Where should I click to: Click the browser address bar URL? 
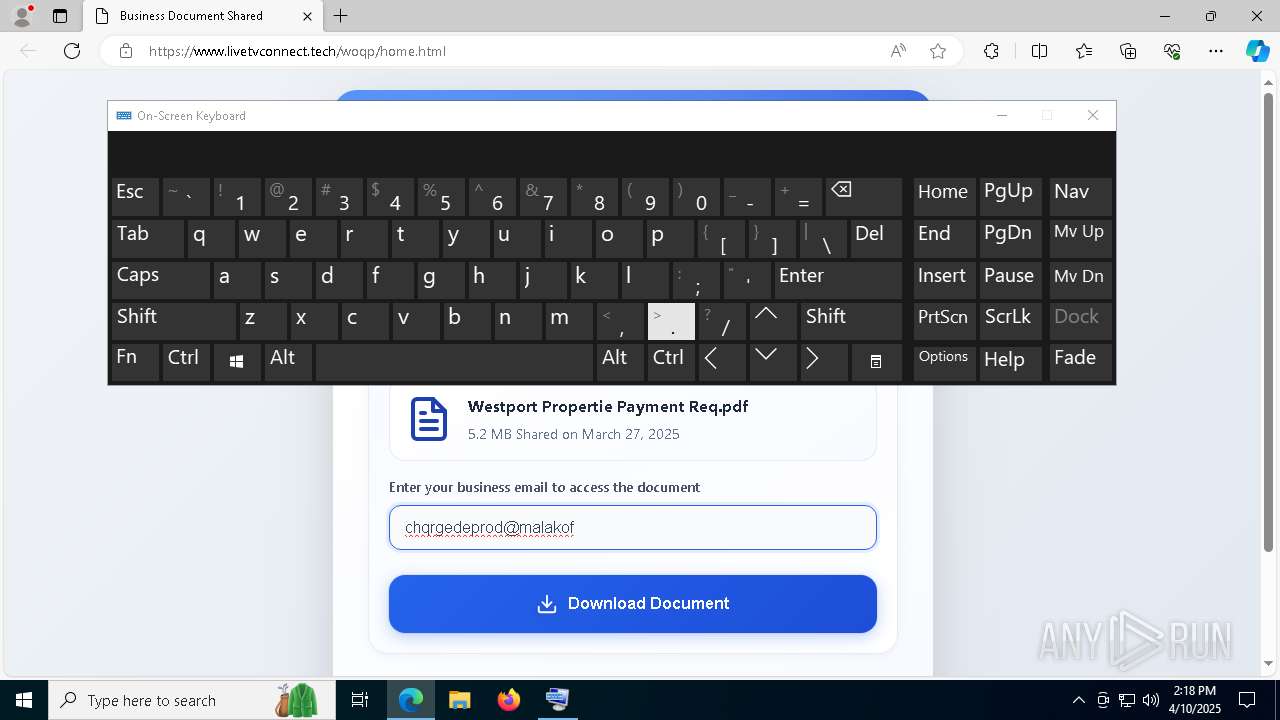click(297, 51)
